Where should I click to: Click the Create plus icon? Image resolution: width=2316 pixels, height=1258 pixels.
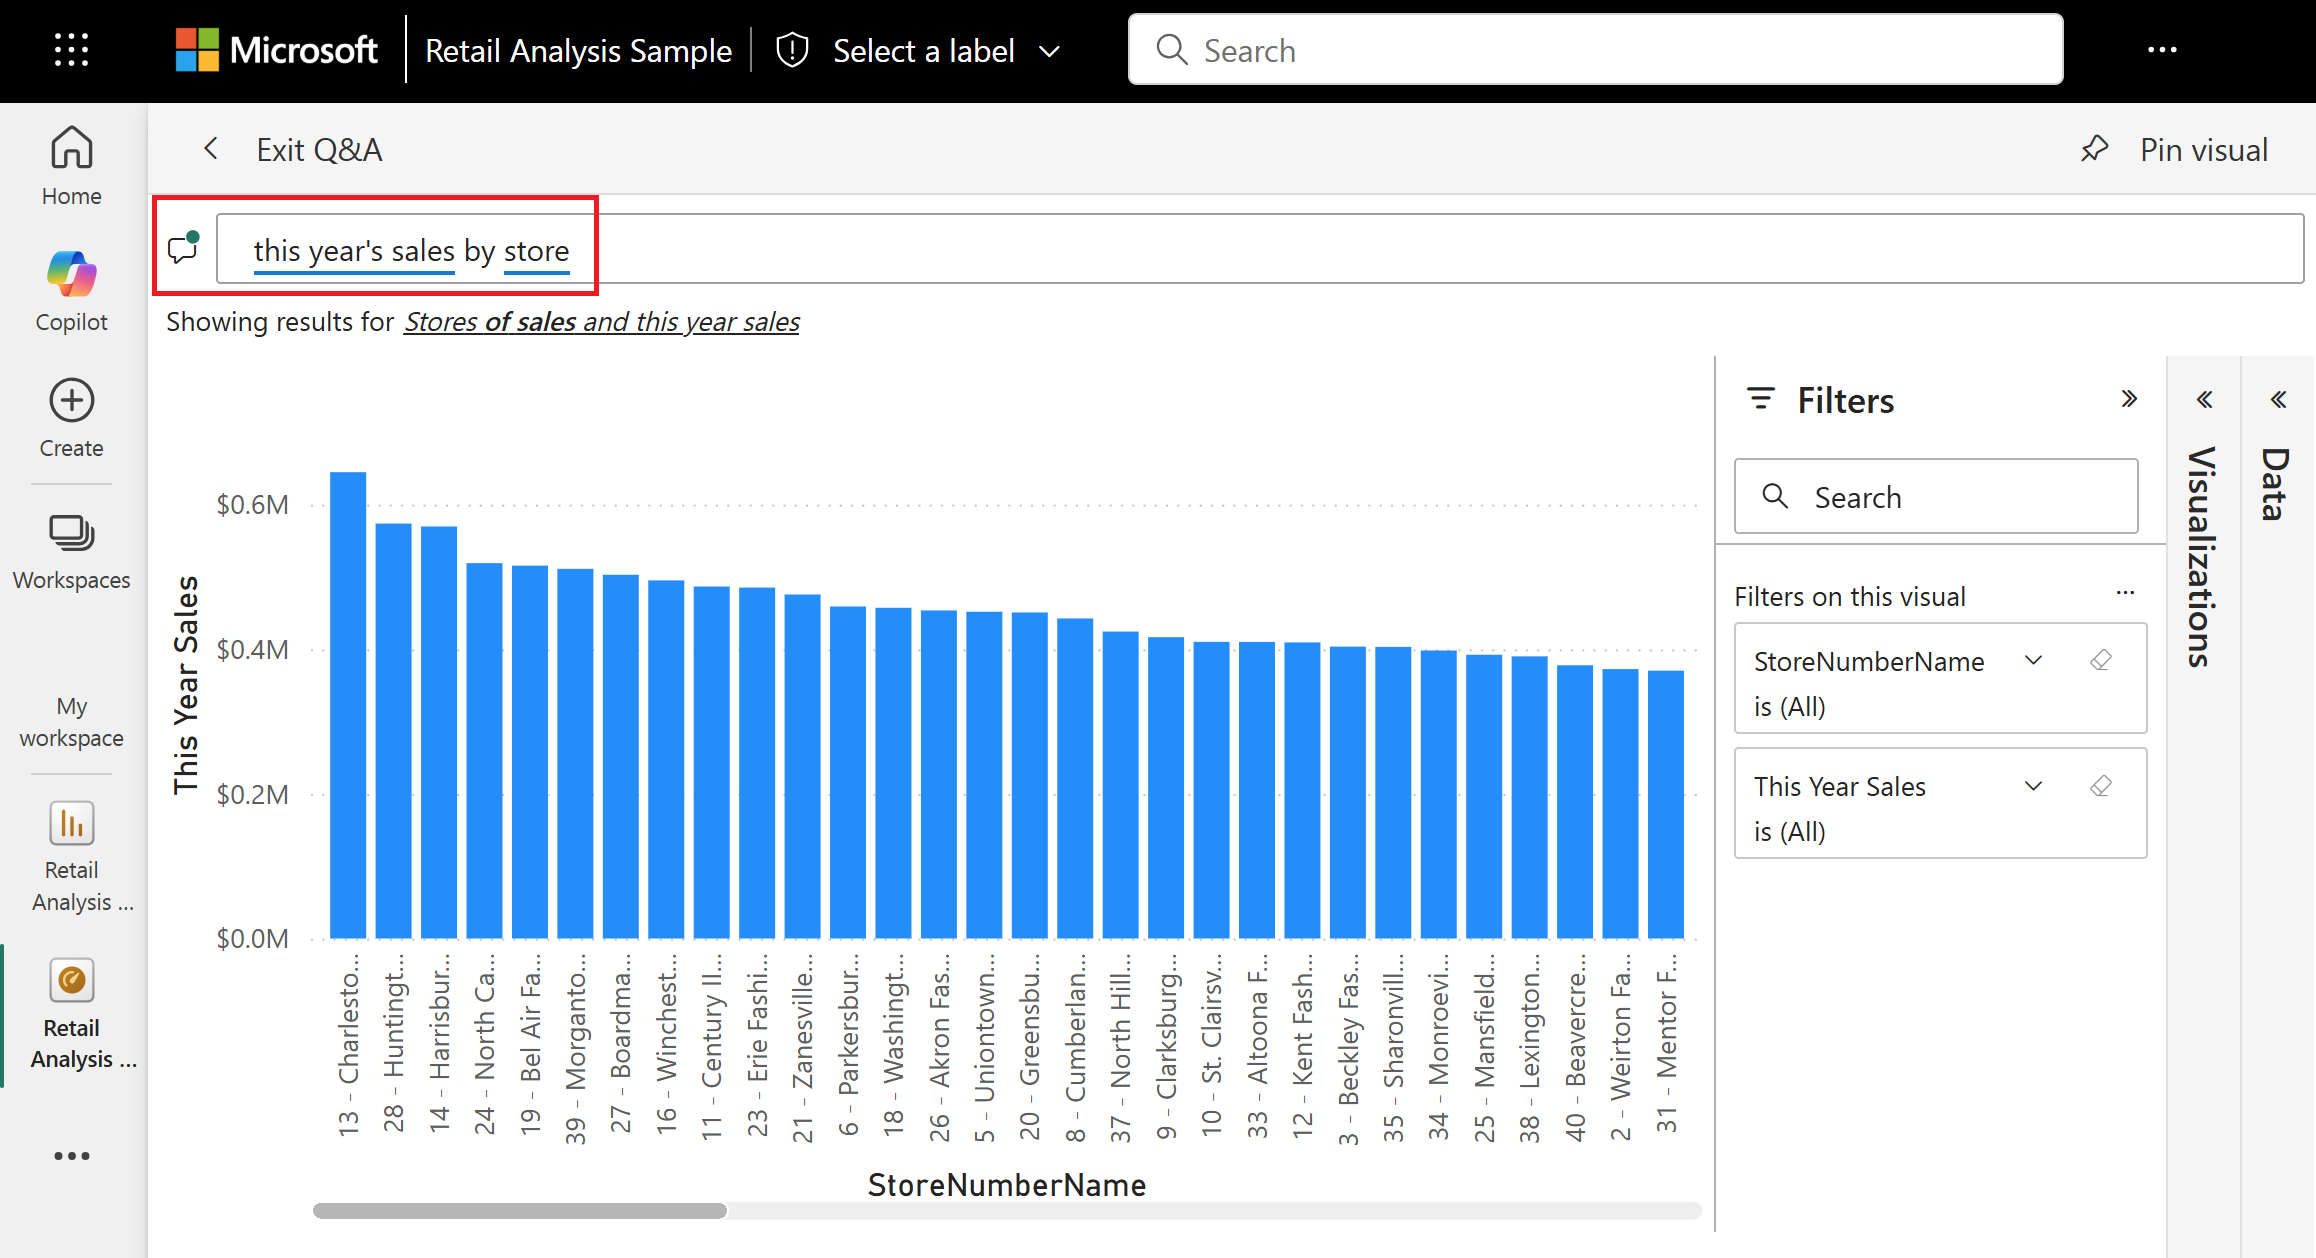click(71, 401)
